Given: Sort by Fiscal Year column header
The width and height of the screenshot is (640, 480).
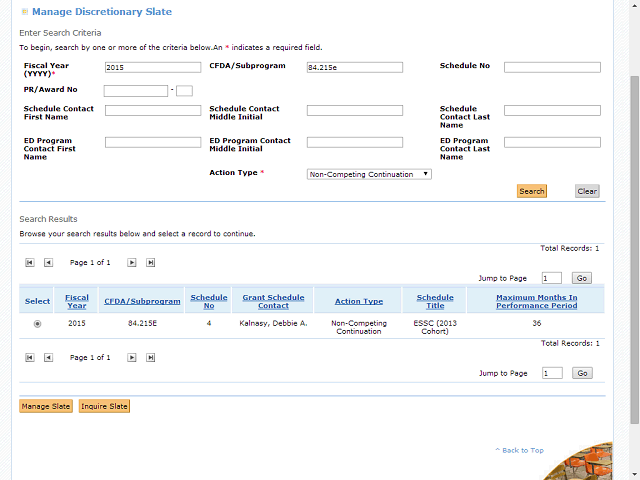Looking at the screenshot, I should pos(77,301).
